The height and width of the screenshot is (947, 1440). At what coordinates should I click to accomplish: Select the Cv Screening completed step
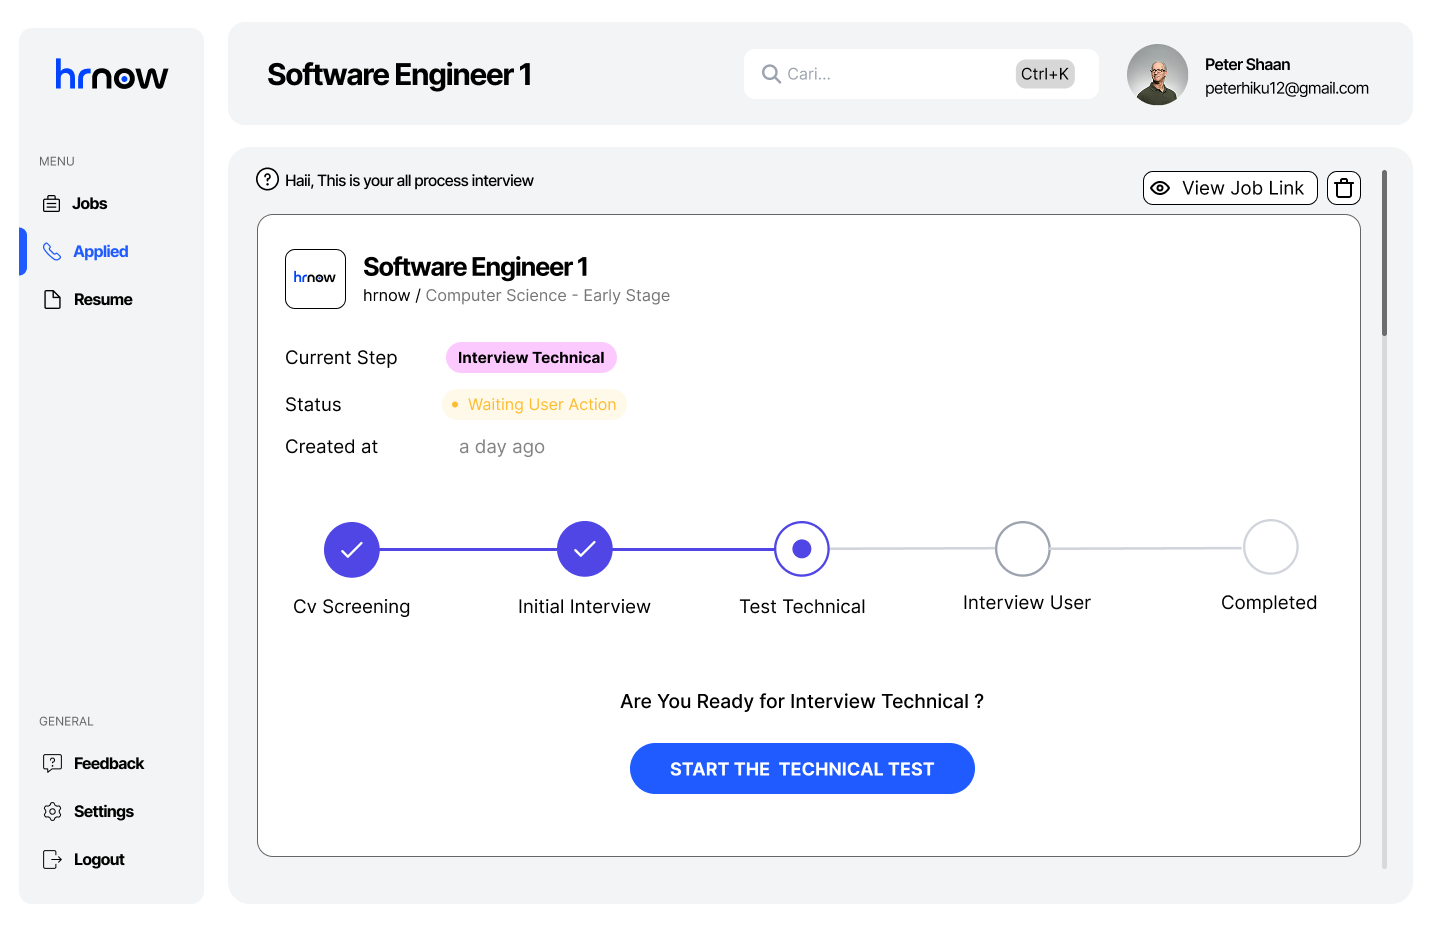352,549
